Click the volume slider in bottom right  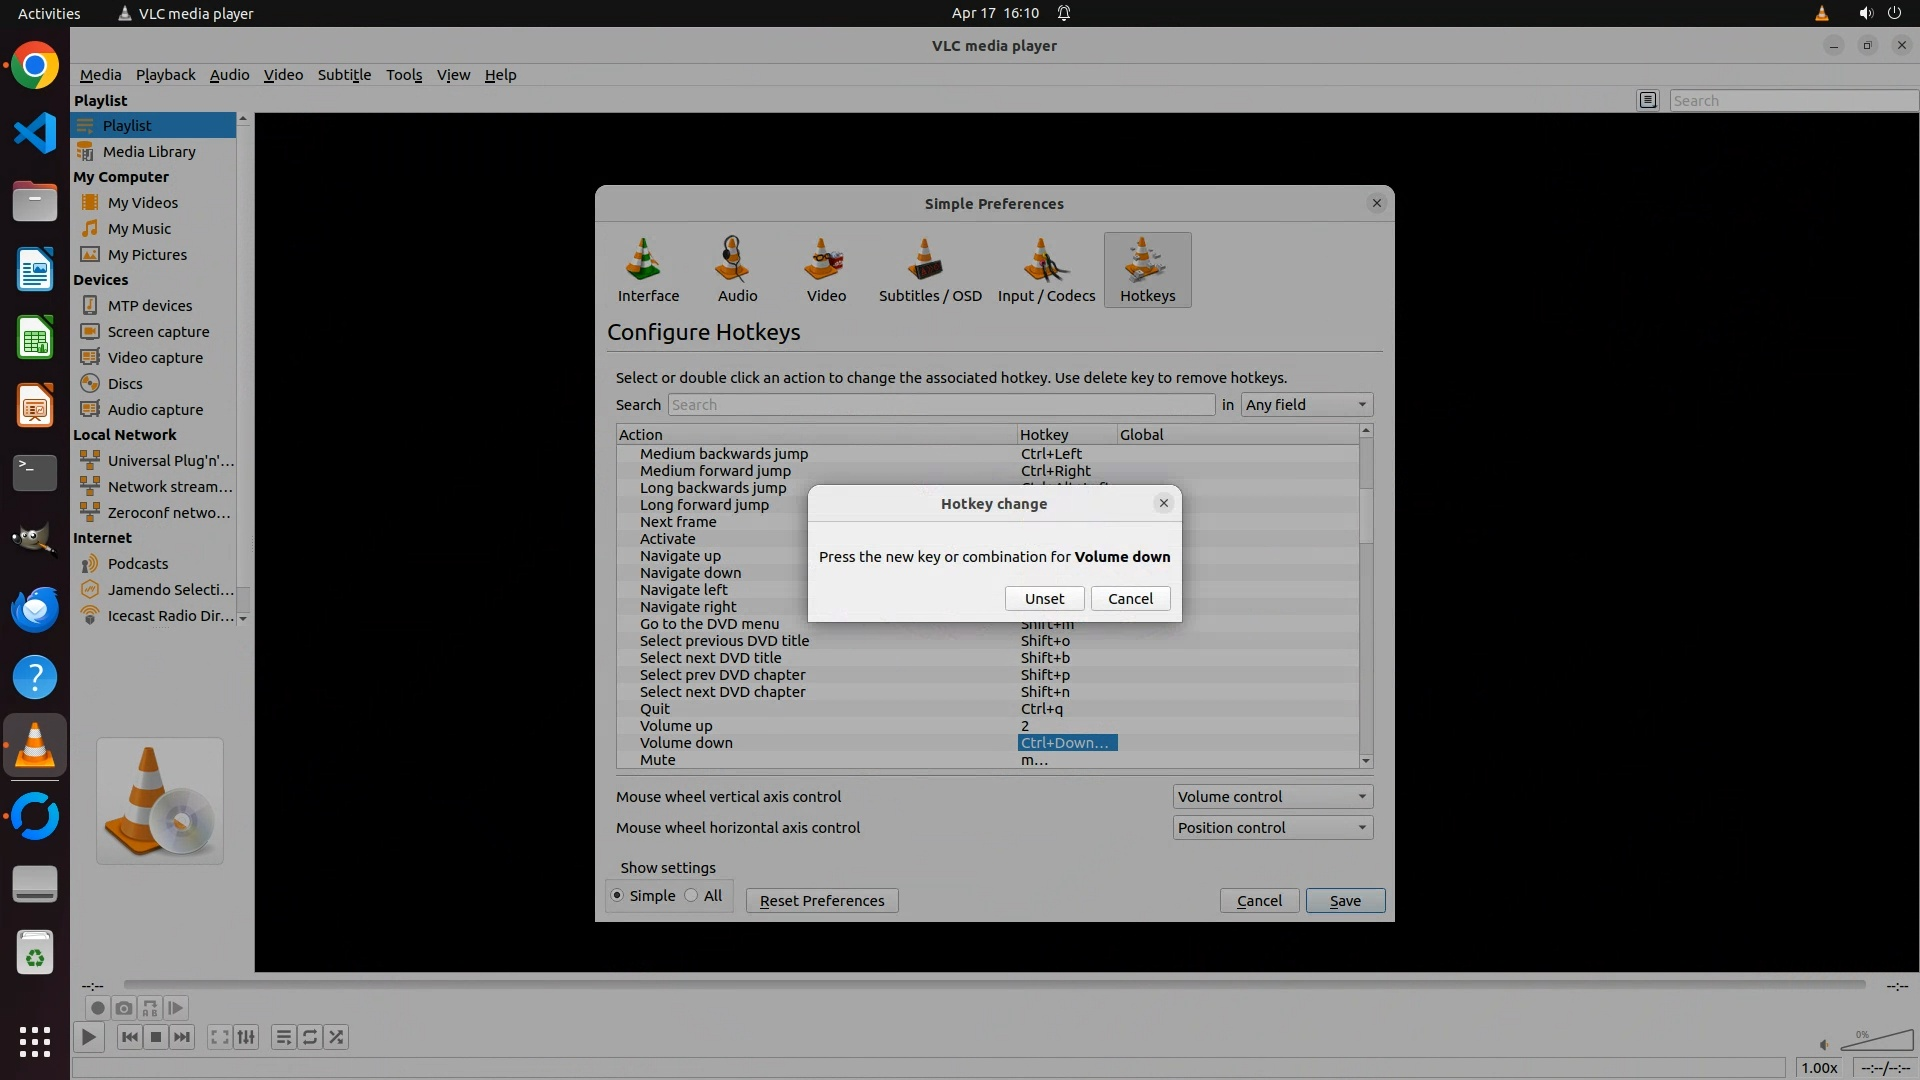[x=1876, y=1042]
